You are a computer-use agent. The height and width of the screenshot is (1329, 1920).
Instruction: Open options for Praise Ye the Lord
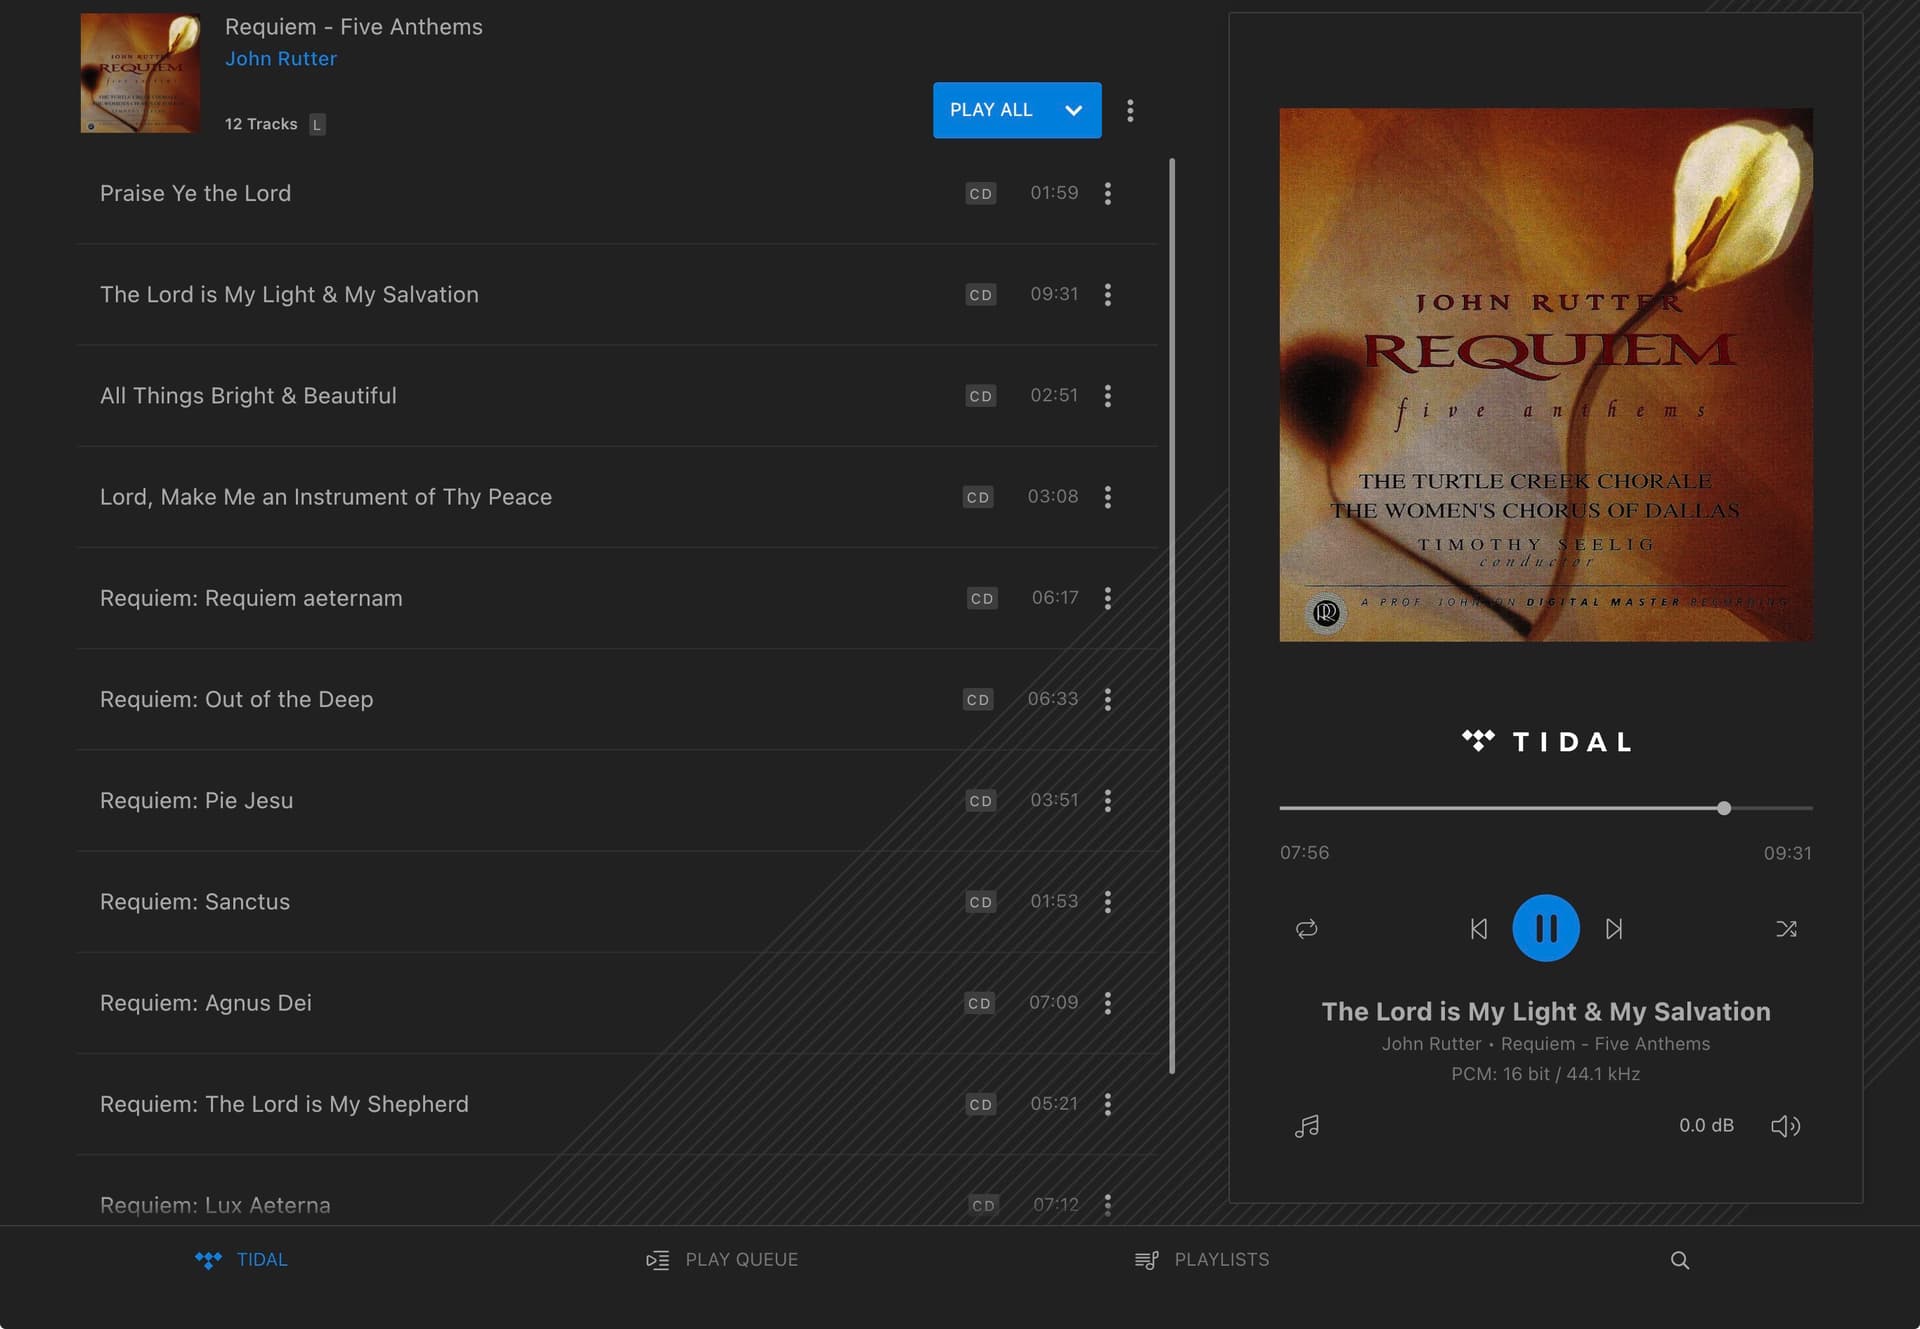tap(1107, 193)
